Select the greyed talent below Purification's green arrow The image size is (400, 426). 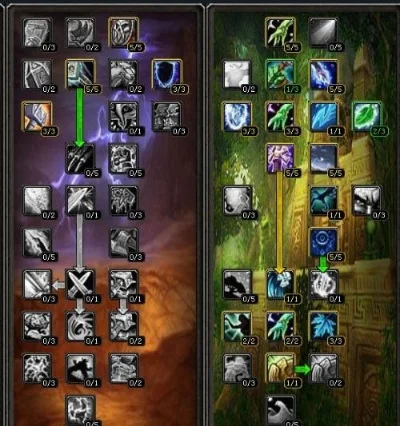point(323,284)
